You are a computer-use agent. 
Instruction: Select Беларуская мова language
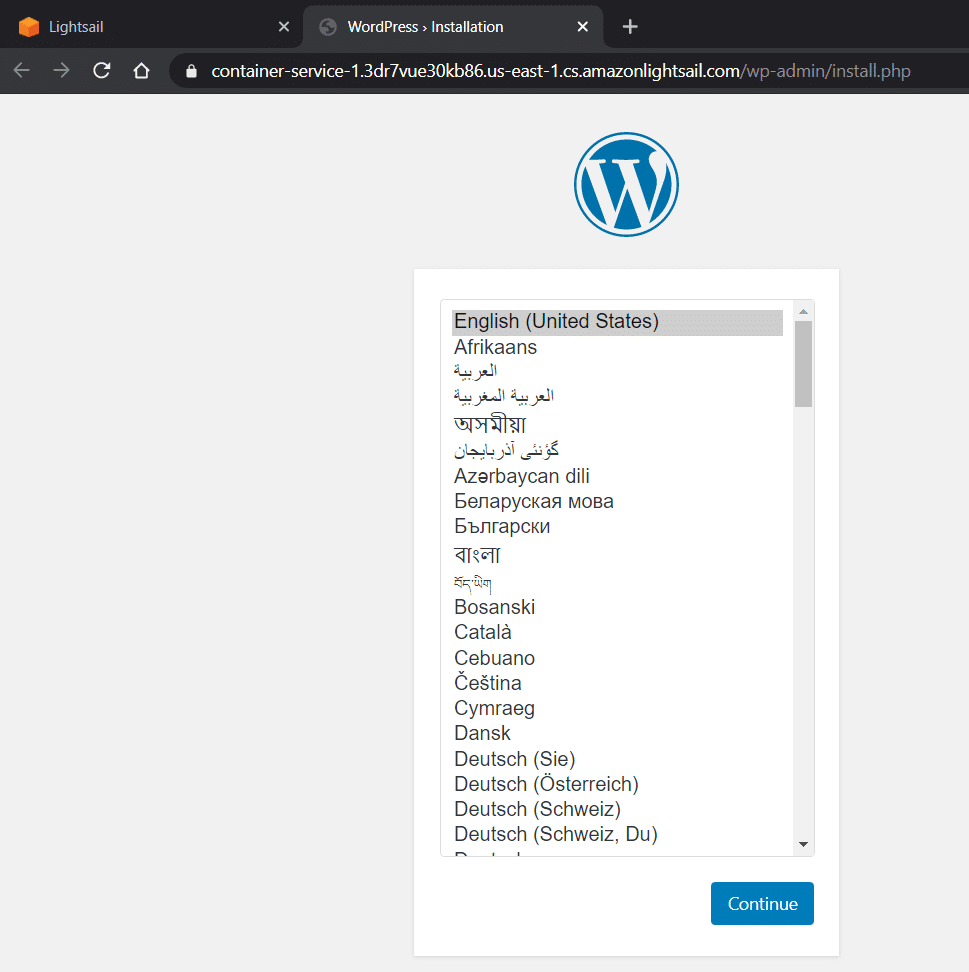[617, 501]
